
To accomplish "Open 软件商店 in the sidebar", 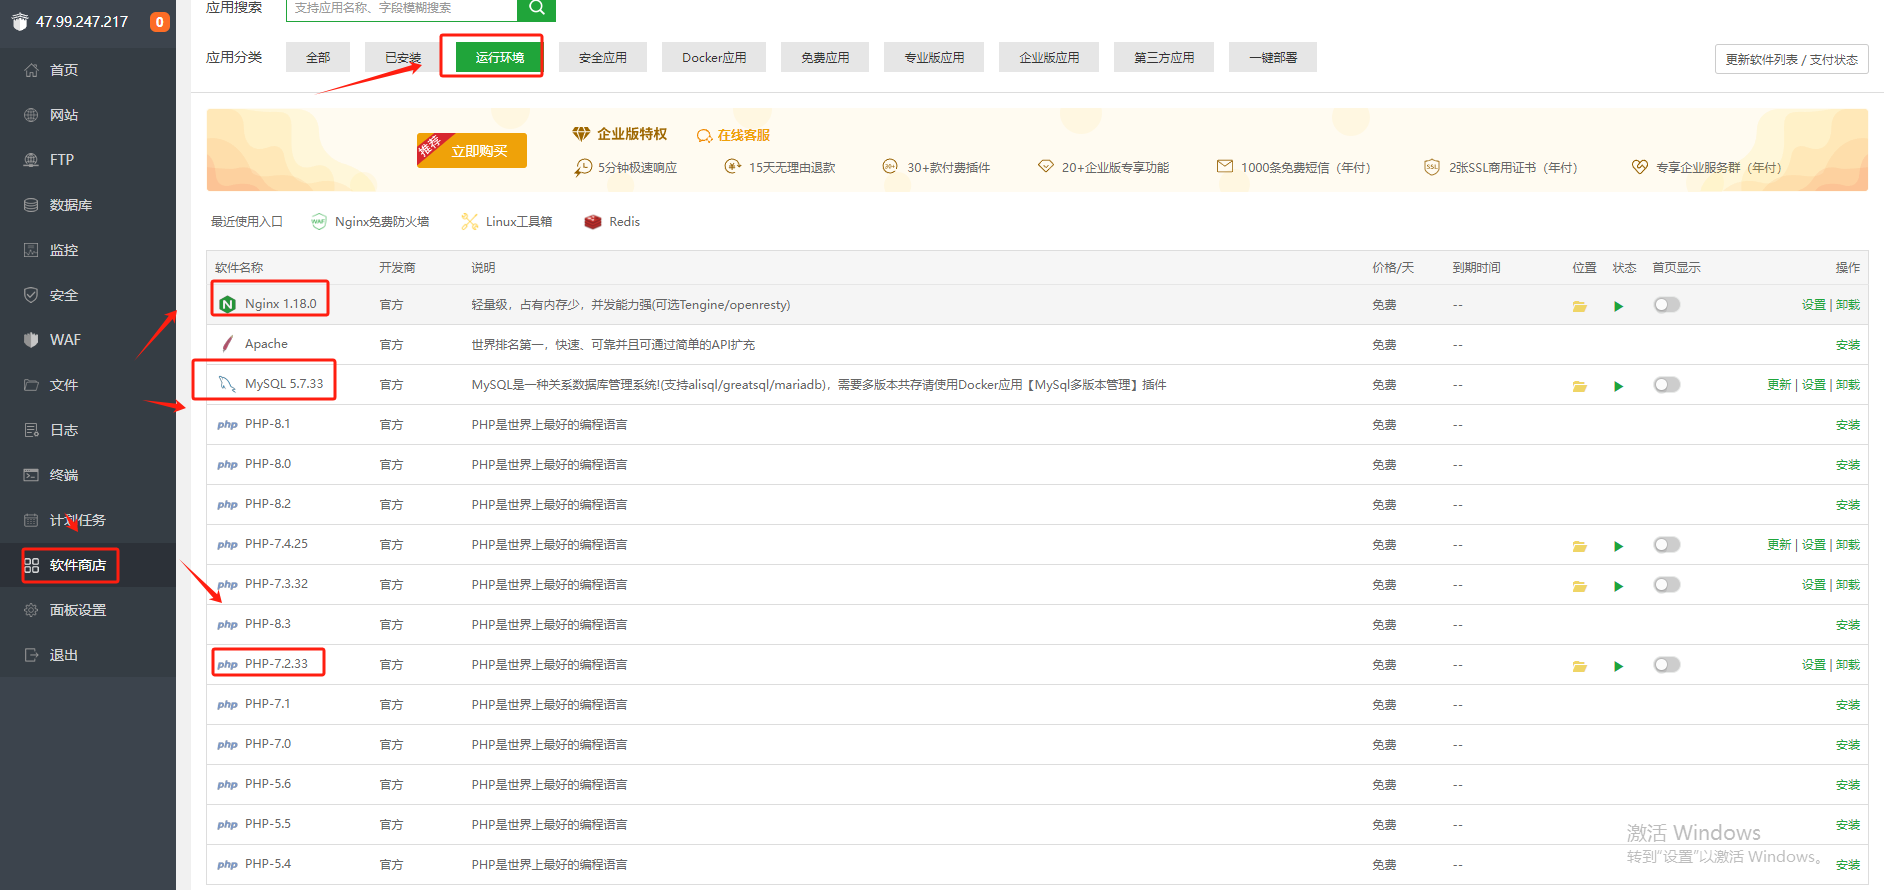I will 77,565.
